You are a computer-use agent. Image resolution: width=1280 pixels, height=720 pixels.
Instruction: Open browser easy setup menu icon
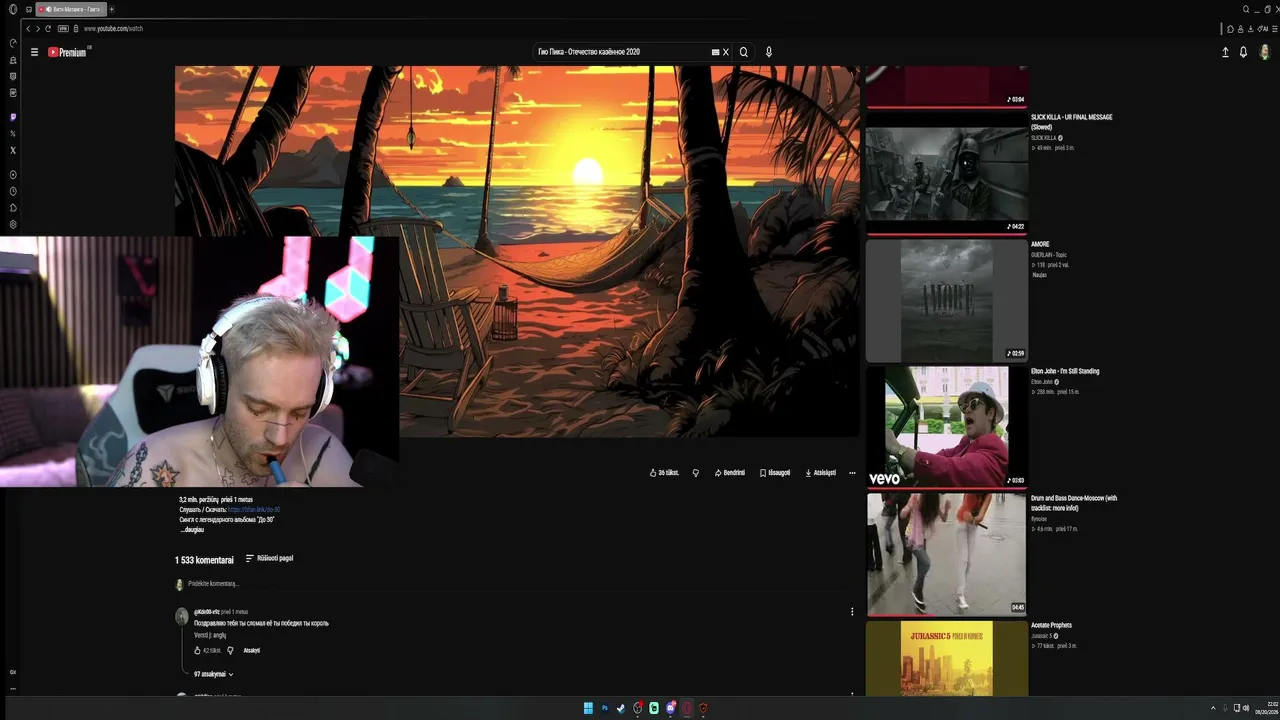(x=1274, y=28)
